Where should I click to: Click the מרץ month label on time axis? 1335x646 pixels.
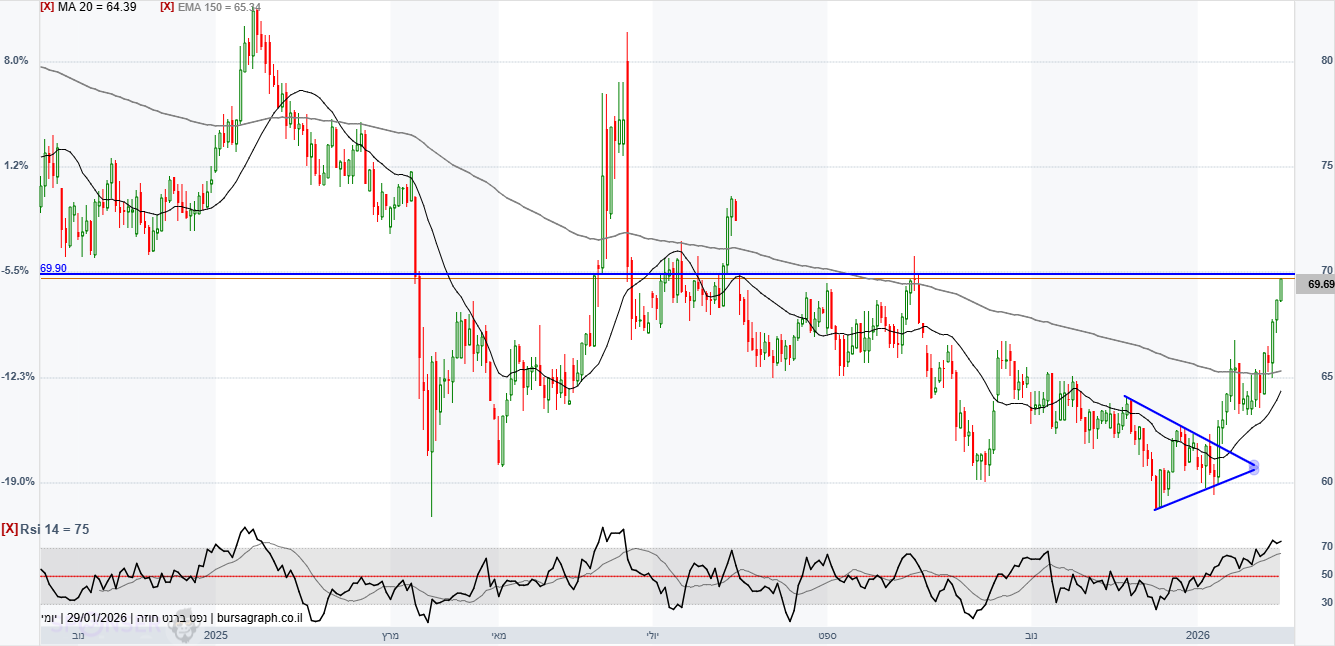coord(391,635)
